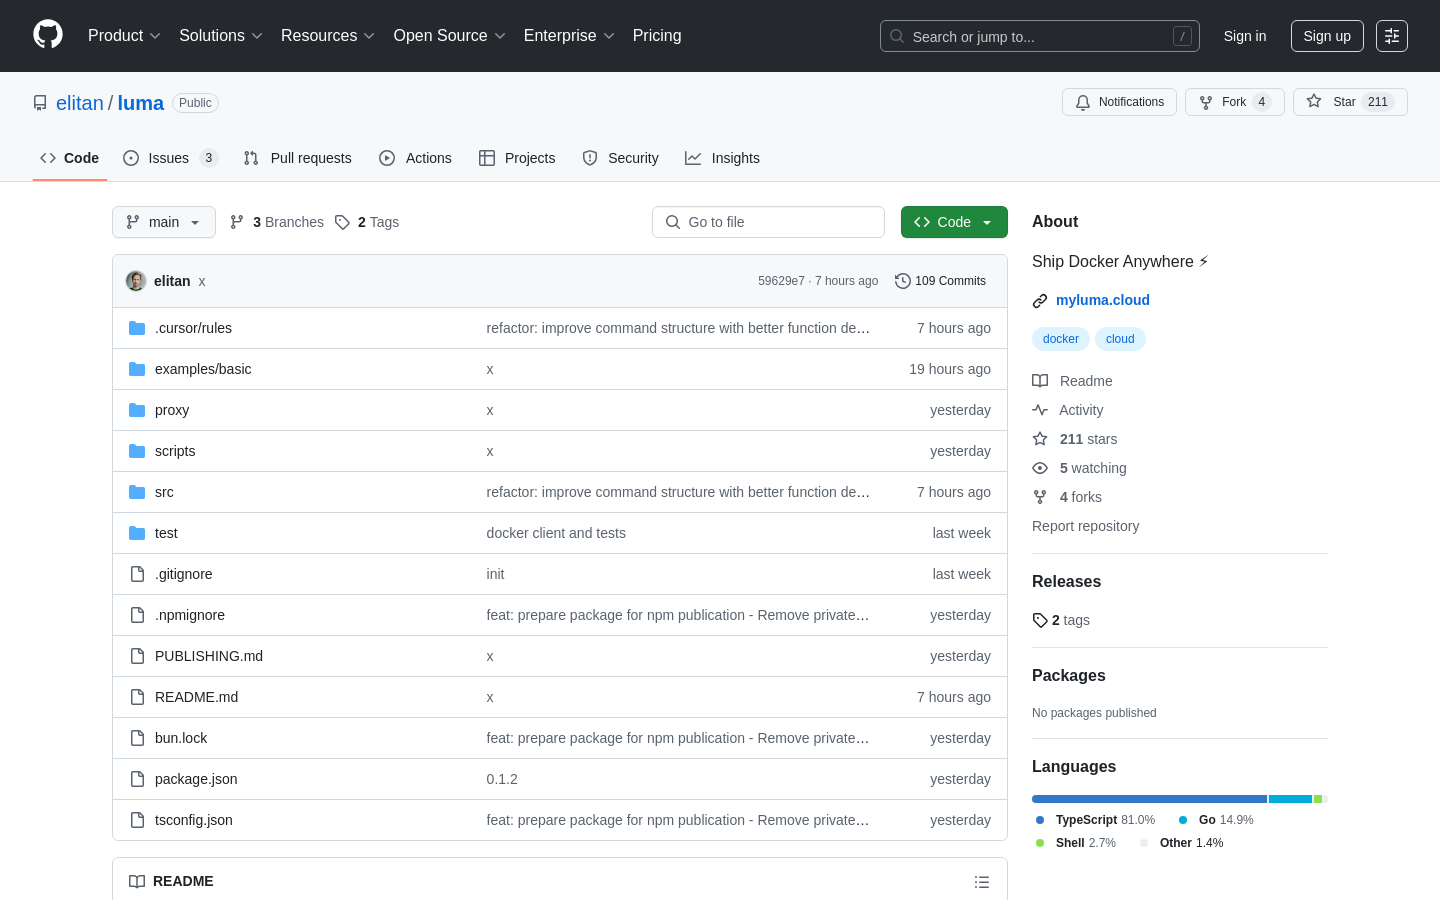Expand the Solutions menu
Screen dimensions: 1440x900
(x=221, y=36)
